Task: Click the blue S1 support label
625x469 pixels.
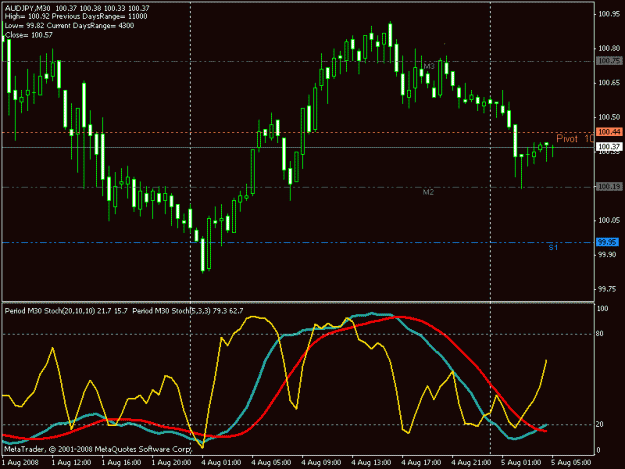Action: [x=553, y=247]
